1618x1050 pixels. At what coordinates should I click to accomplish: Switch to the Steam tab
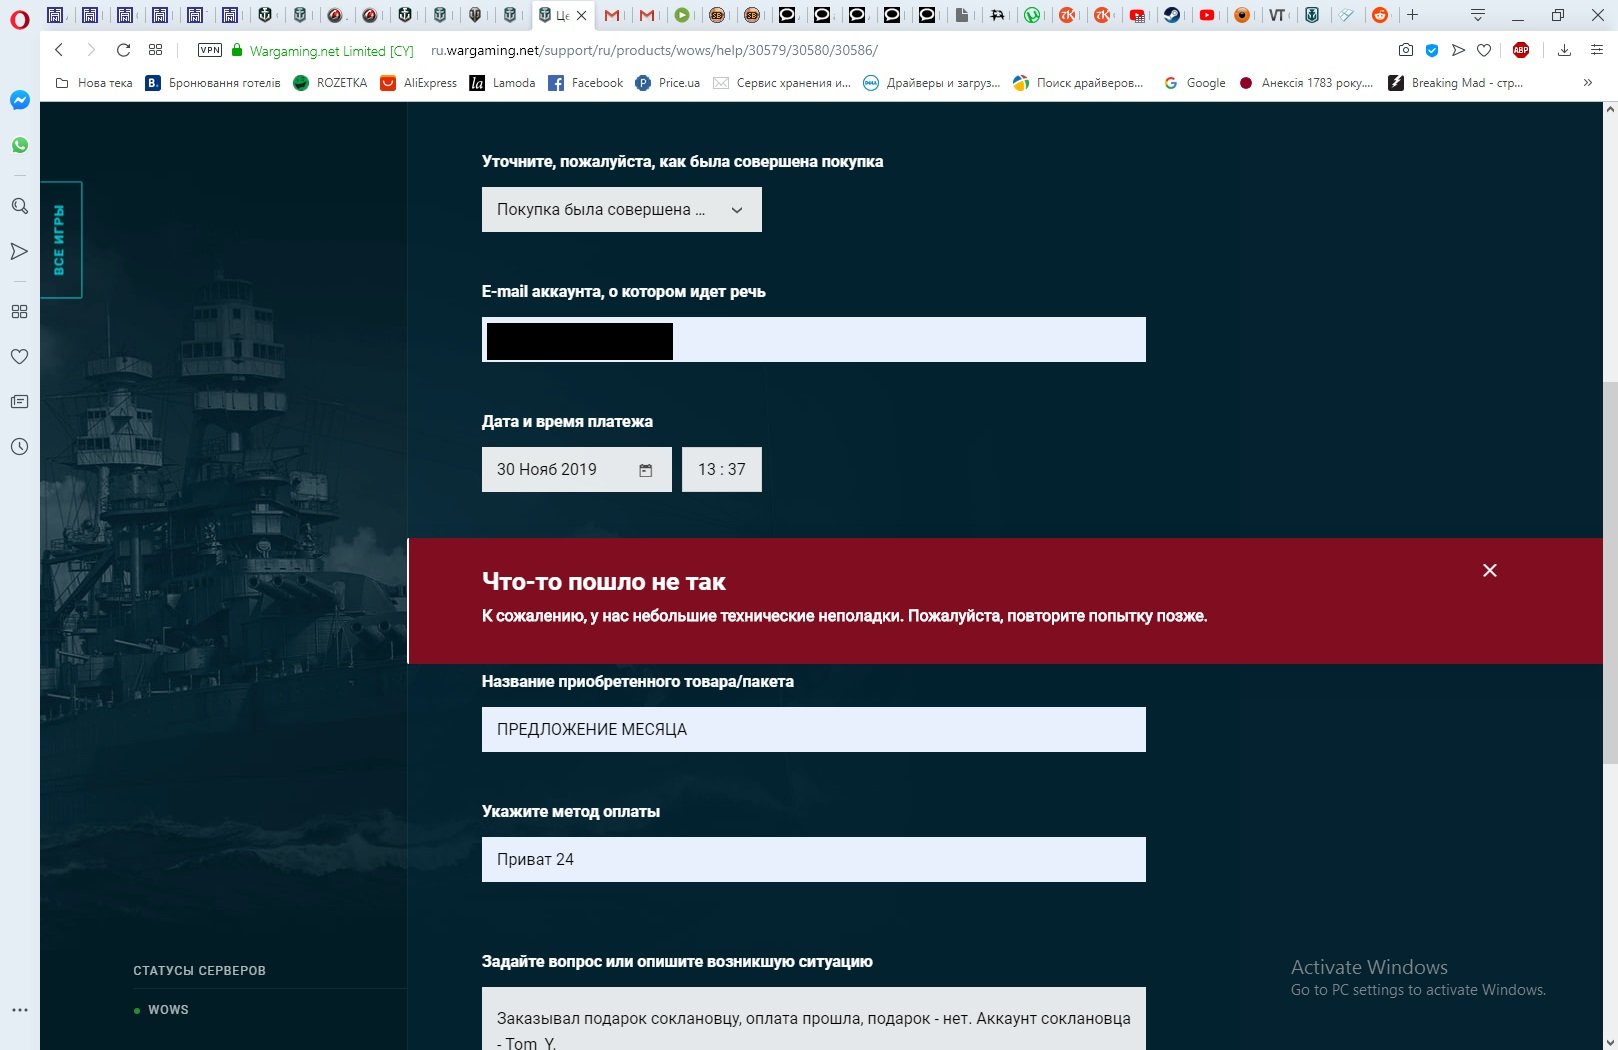[x=1172, y=15]
